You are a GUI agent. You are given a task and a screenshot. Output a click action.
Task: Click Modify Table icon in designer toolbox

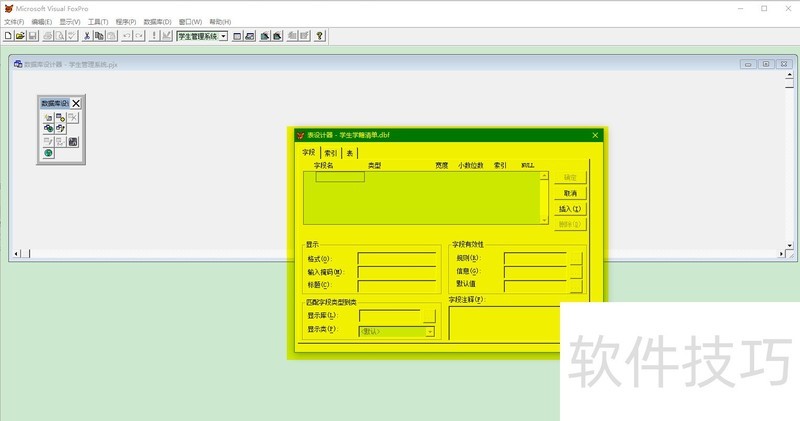pos(48,142)
